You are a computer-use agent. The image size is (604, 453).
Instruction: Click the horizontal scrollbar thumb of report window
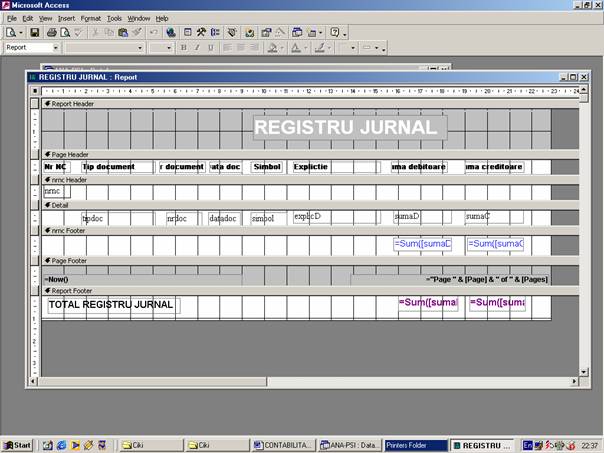point(153,381)
